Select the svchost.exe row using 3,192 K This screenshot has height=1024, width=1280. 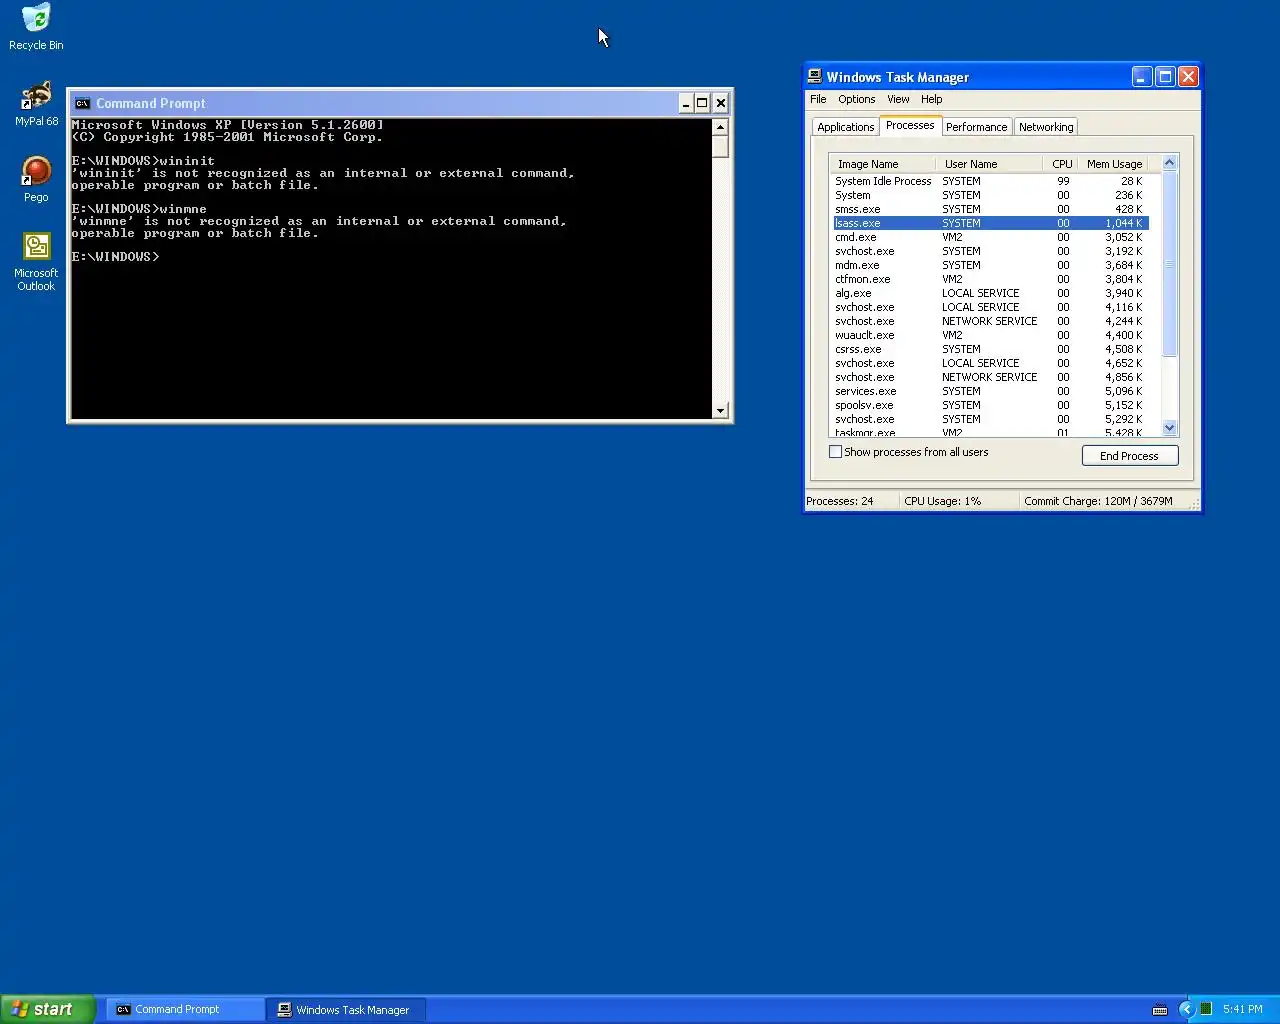click(x=990, y=251)
